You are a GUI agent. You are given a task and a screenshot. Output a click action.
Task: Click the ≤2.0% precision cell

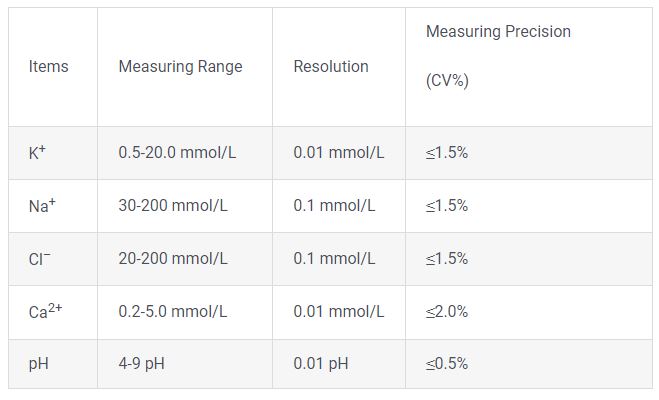pyautogui.click(x=447, y=312)
